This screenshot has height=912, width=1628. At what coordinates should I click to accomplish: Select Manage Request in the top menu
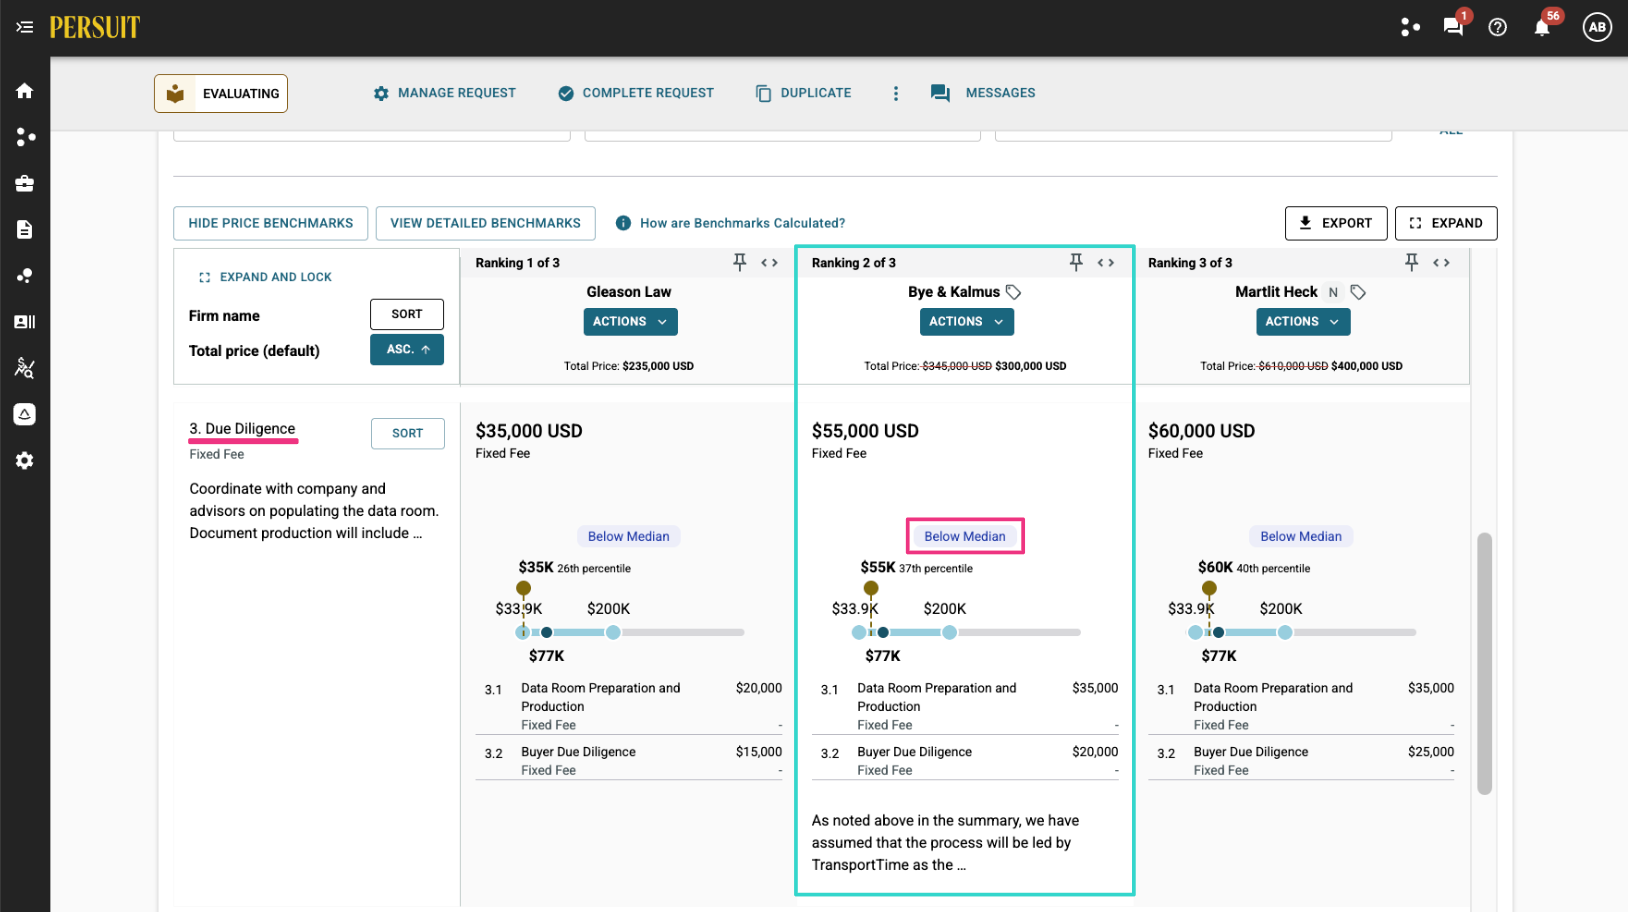(x=445, y=93)
